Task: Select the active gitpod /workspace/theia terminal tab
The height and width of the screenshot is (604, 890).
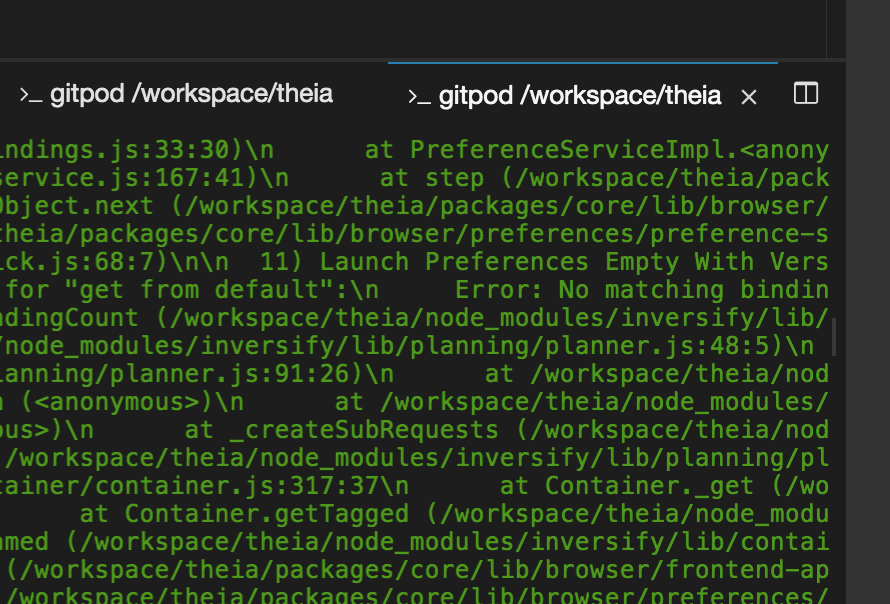Action: (582, 95)
